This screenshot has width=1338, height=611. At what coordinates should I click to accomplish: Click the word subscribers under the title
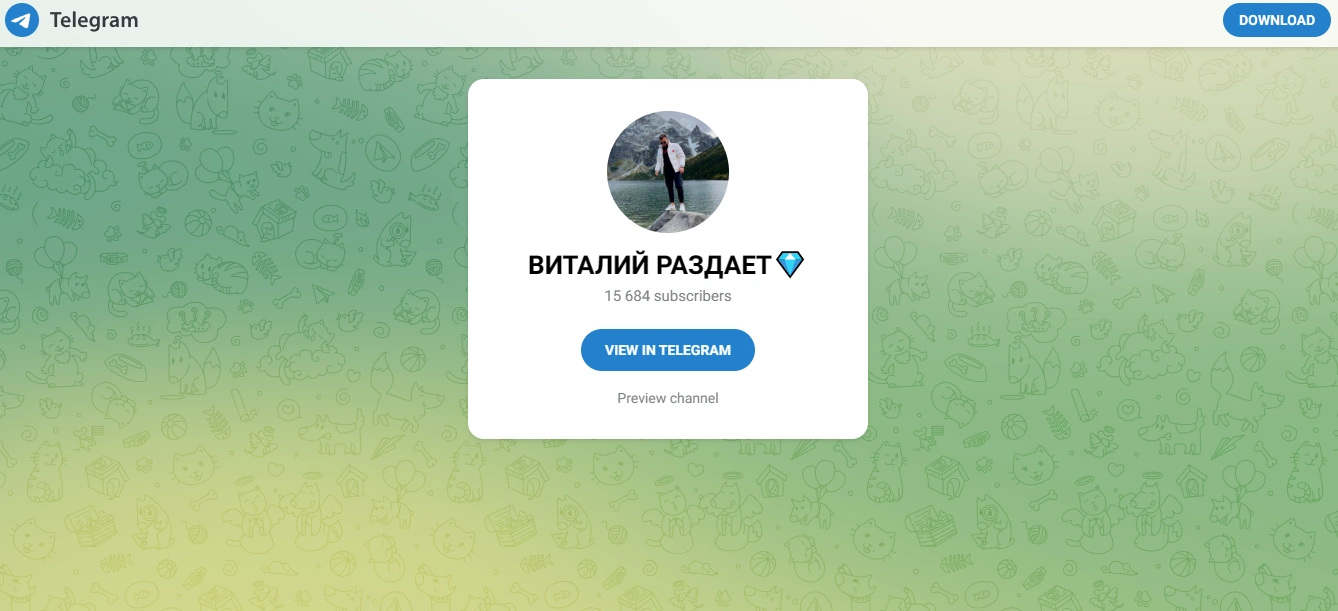(x=693, y=296)
